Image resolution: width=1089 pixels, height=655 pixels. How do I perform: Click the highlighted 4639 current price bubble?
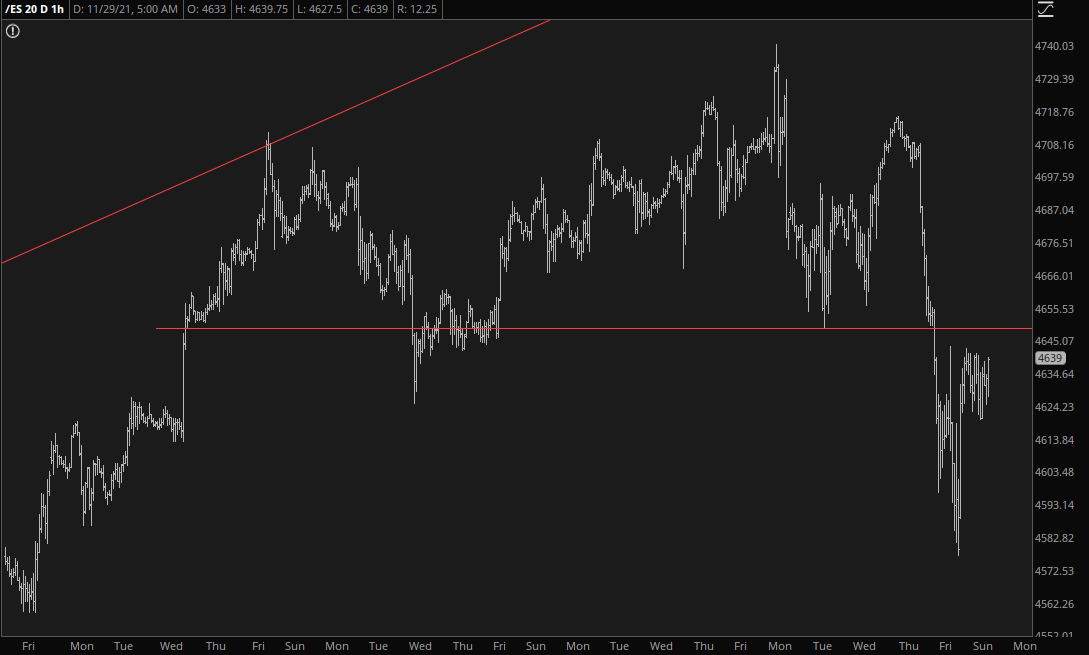(1049, 358)
